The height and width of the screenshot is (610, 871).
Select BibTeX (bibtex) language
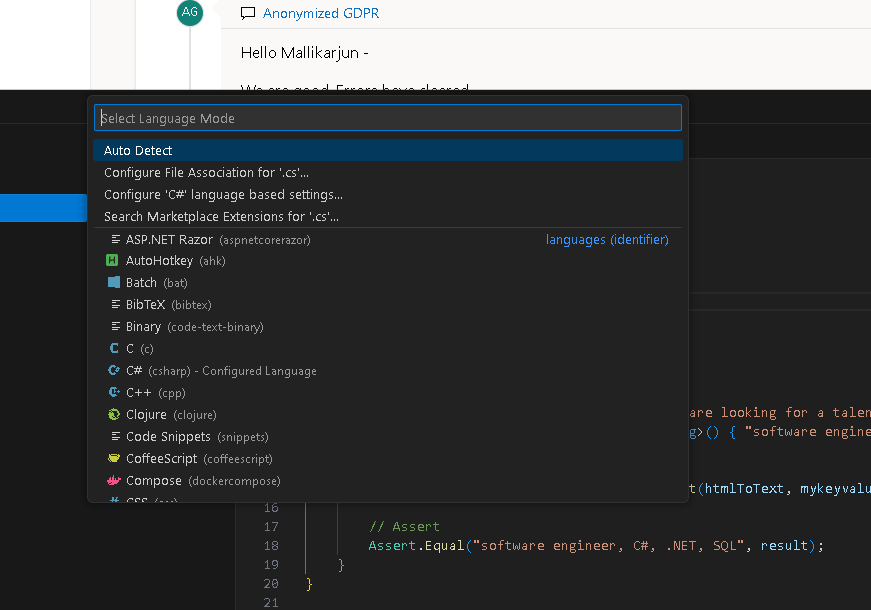[387, 304]
